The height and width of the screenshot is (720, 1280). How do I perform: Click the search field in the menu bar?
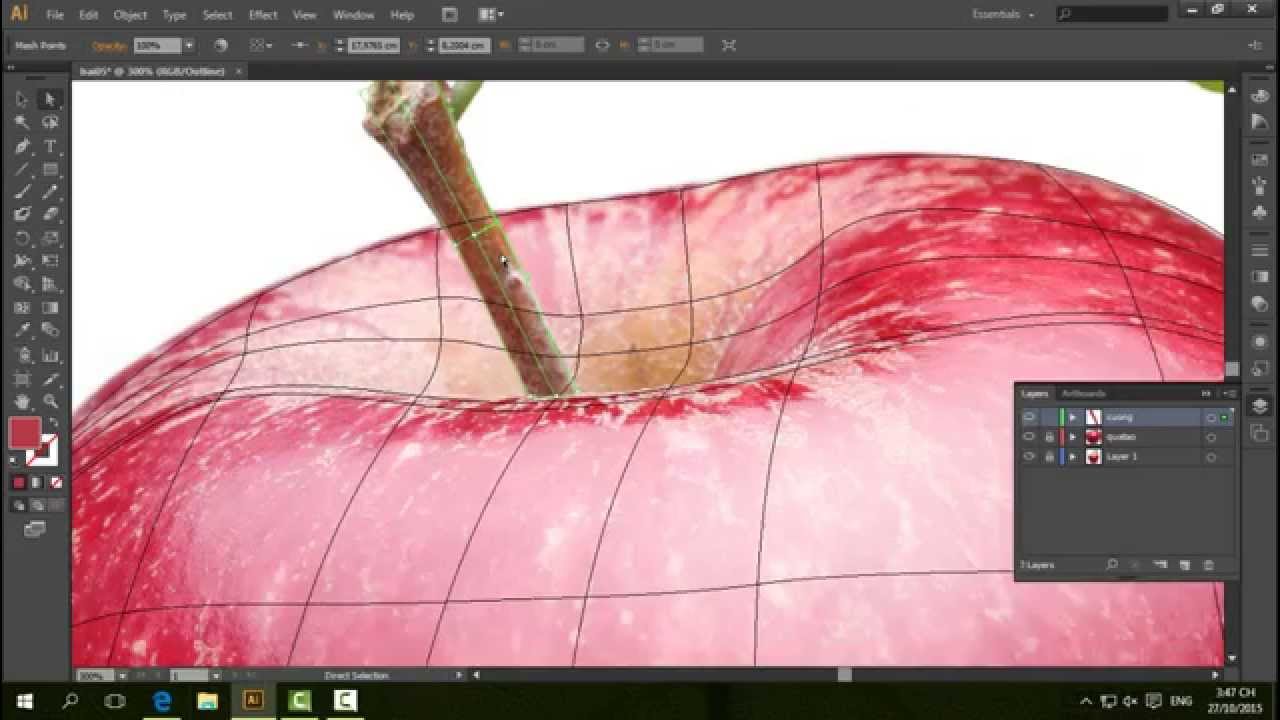point(1112,15)
